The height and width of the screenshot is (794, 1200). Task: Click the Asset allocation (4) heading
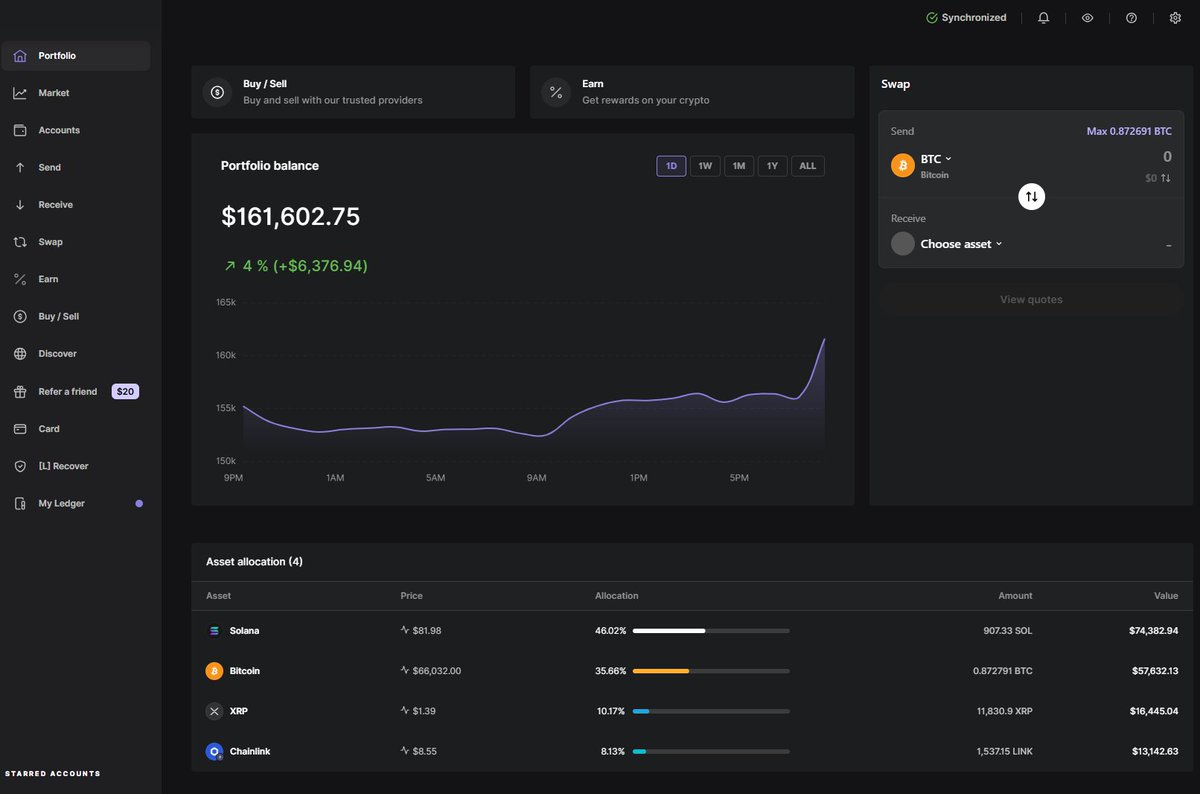[x=254, y=562]
